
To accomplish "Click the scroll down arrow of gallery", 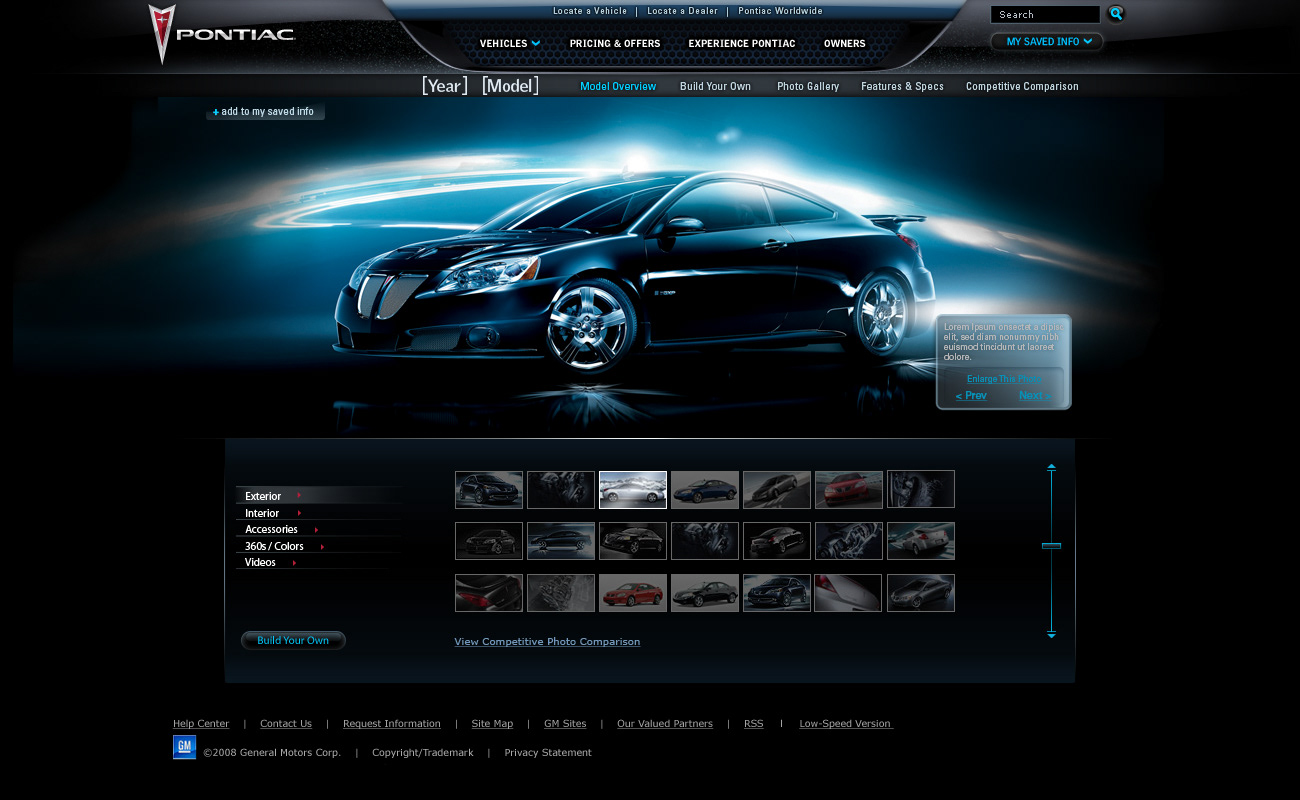I will pyautogui.click(x=1051, y=634).
